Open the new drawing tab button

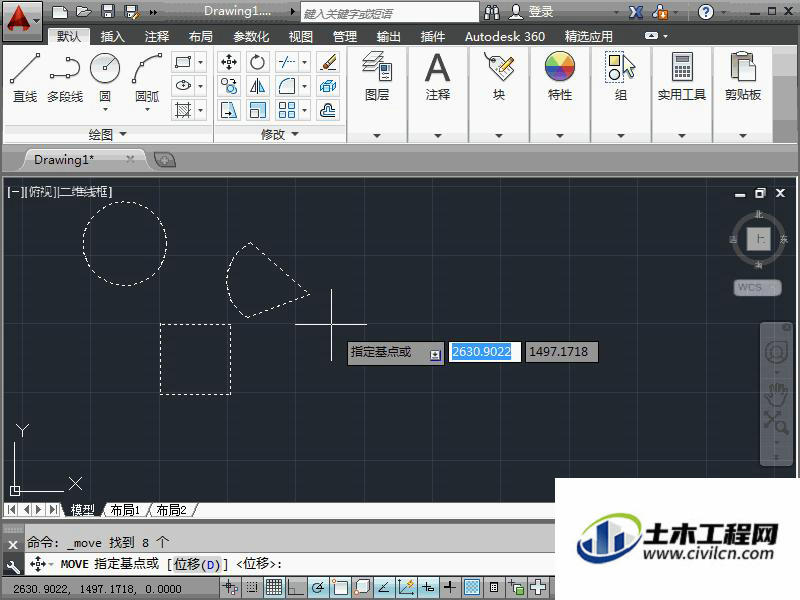click(165, 161)
